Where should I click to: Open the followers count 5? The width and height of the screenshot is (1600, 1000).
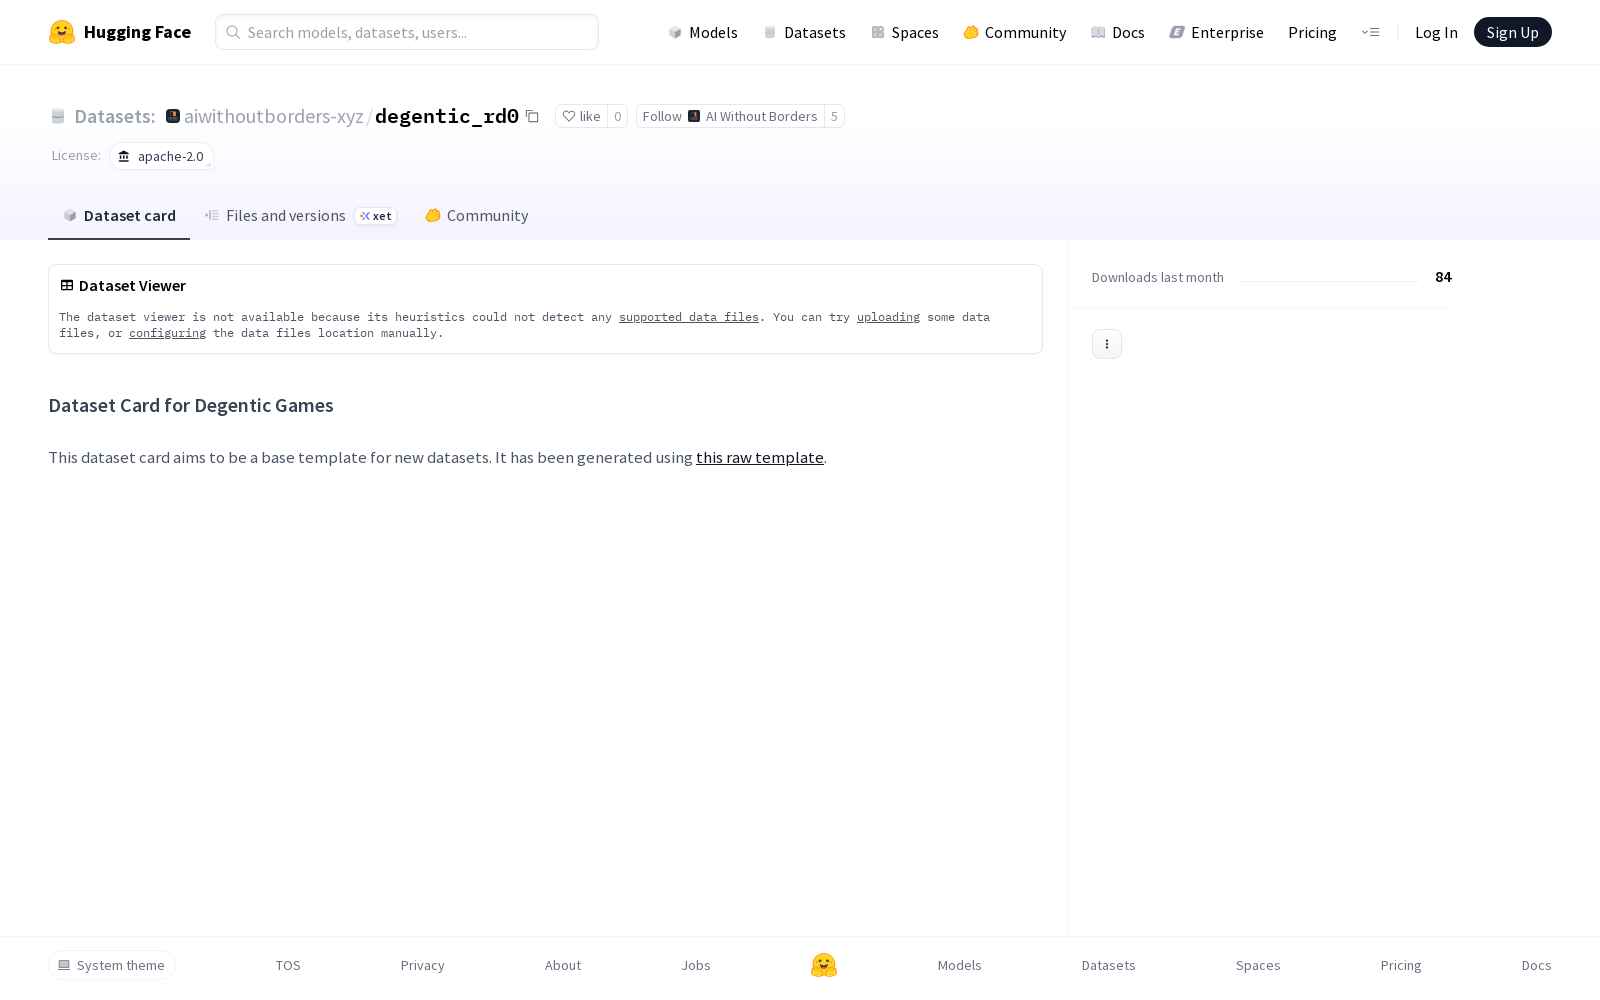pos(834,116)
